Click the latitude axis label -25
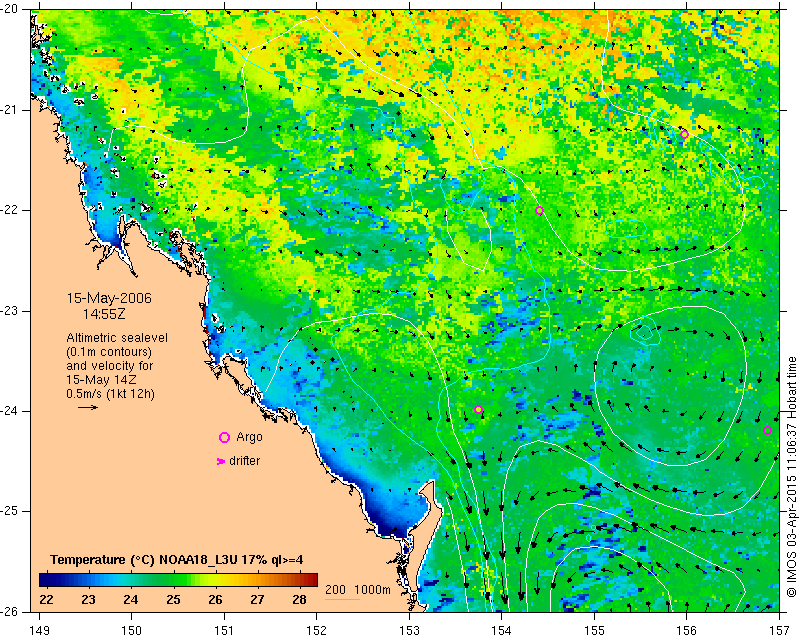 point(9,511)
